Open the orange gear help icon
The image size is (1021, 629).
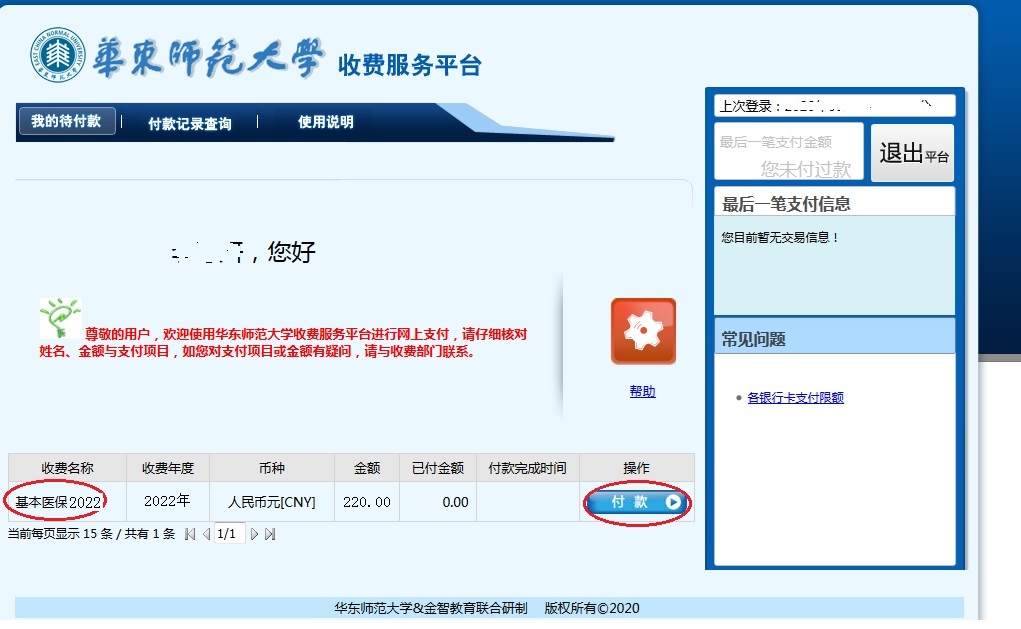point(643,331)
